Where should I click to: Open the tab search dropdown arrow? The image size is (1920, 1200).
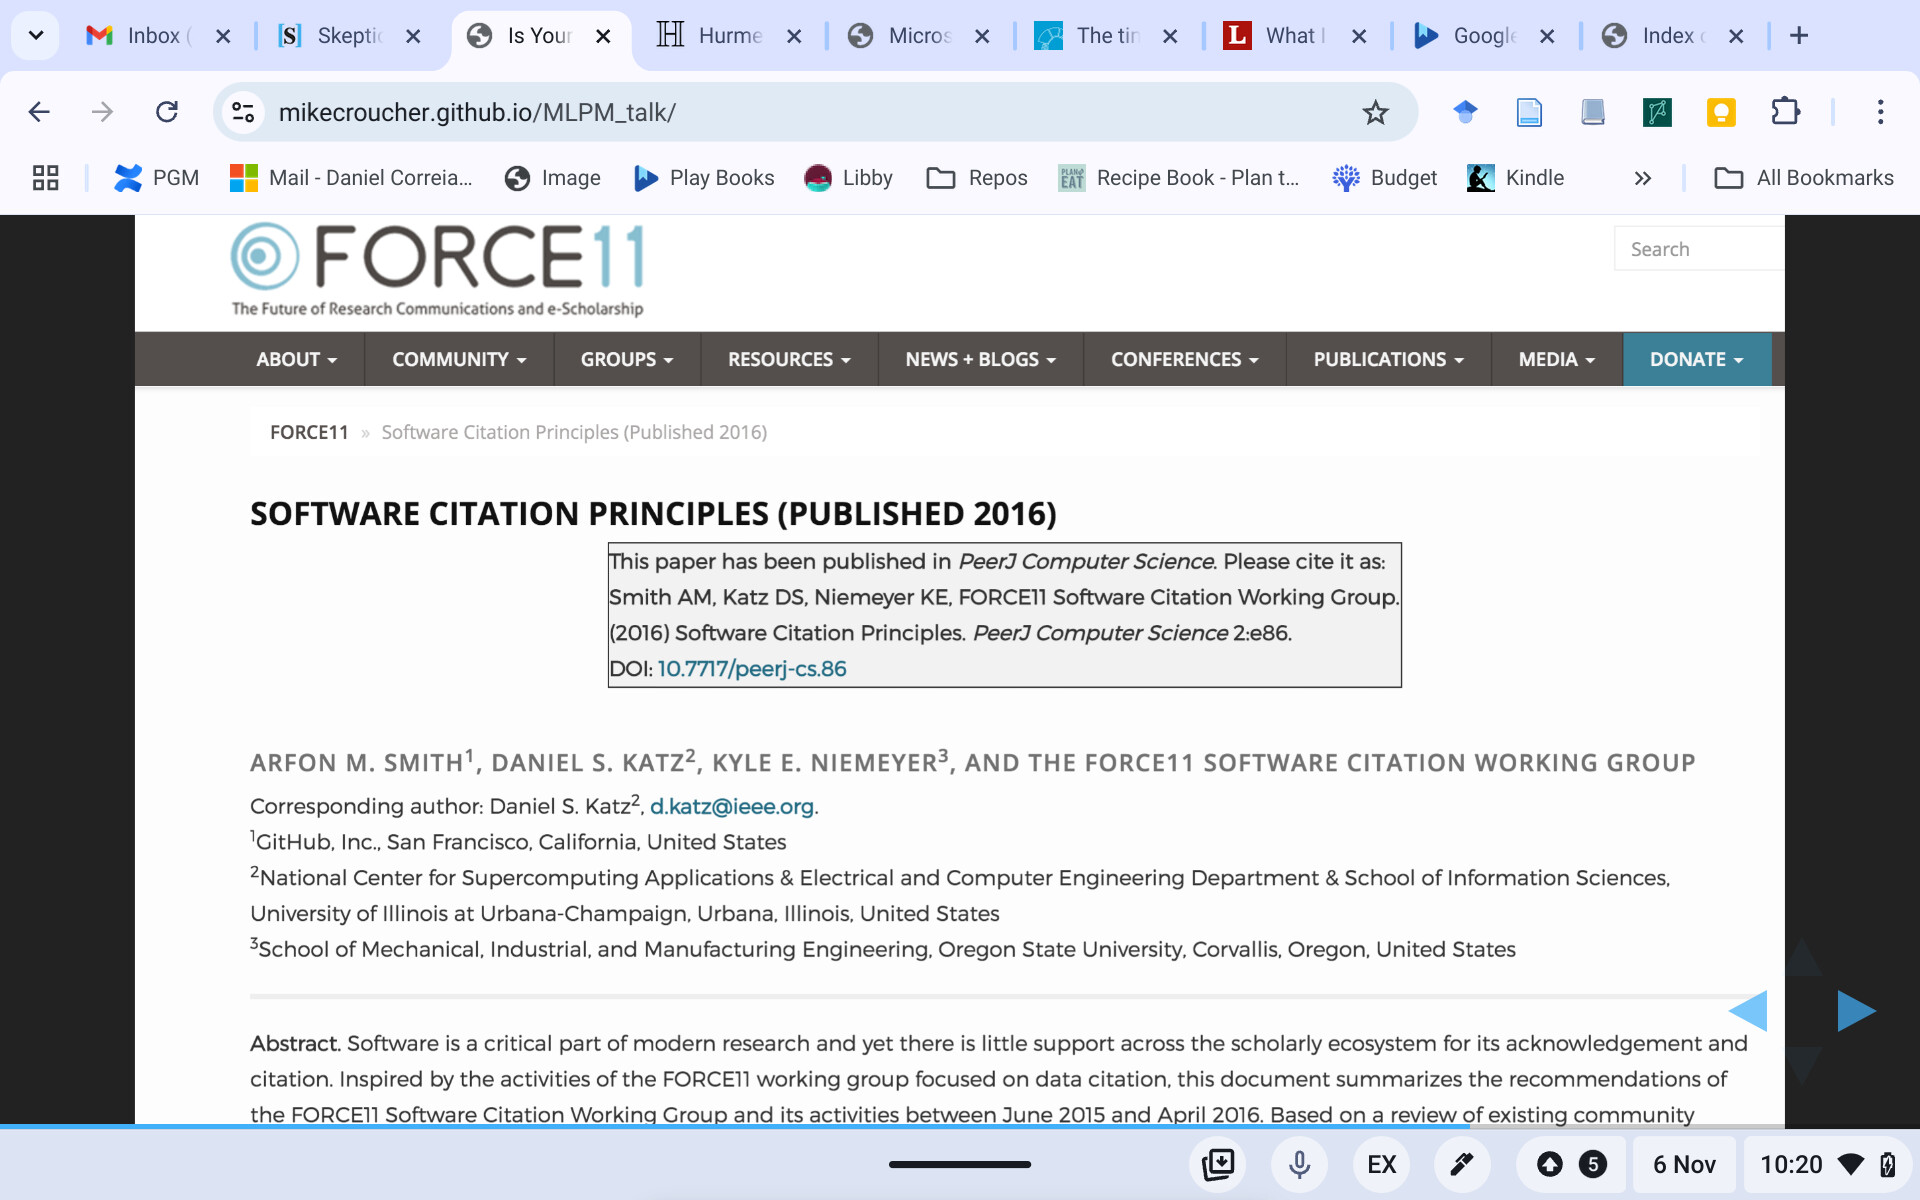click(36, 36)
